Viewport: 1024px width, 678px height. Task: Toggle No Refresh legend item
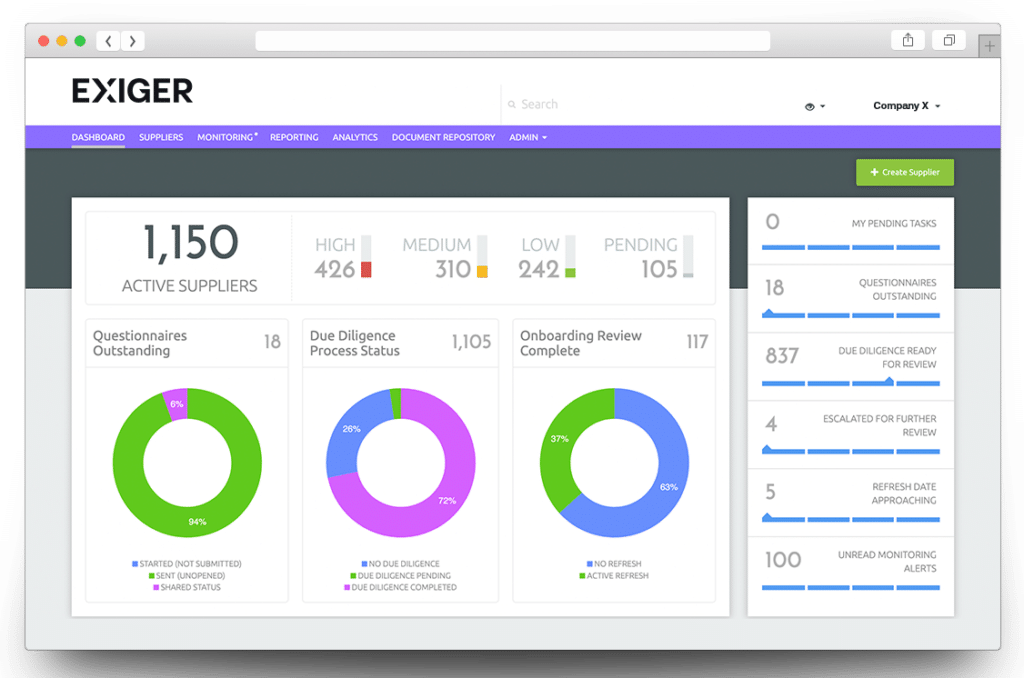(614, 564)
